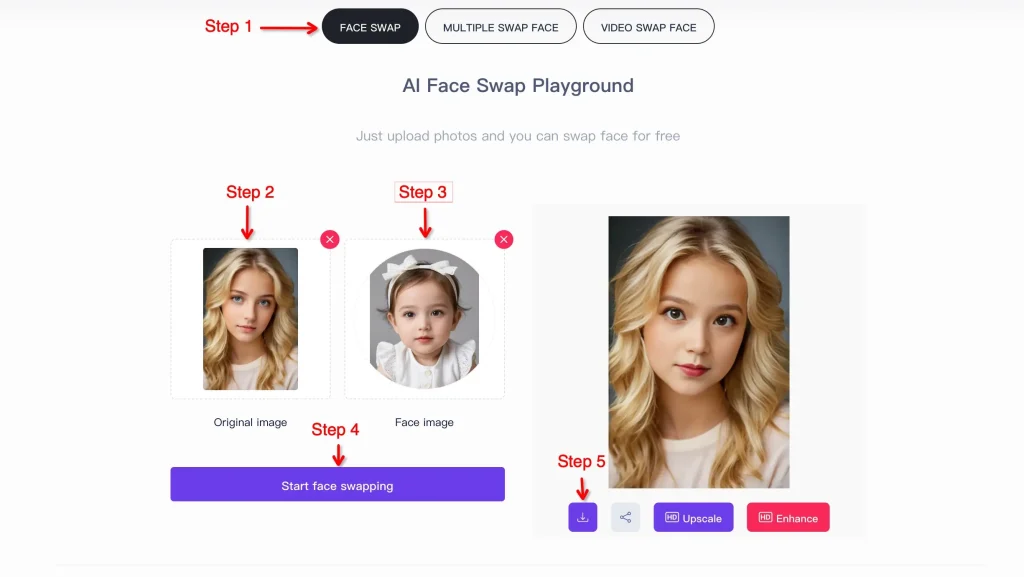Click the 'Face image' caption

[424, 422]
